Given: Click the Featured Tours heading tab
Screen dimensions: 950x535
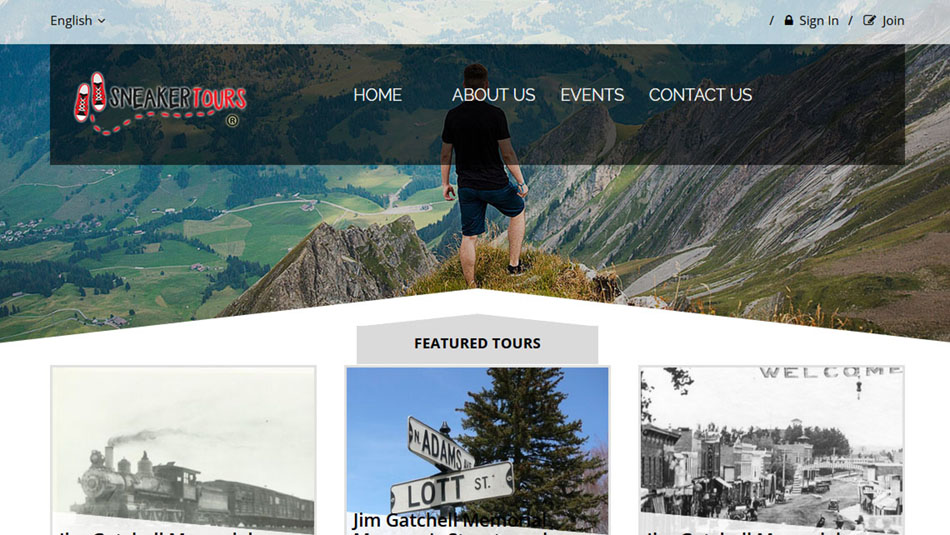Looking at the screenshot, I should (x=477, y=343).
